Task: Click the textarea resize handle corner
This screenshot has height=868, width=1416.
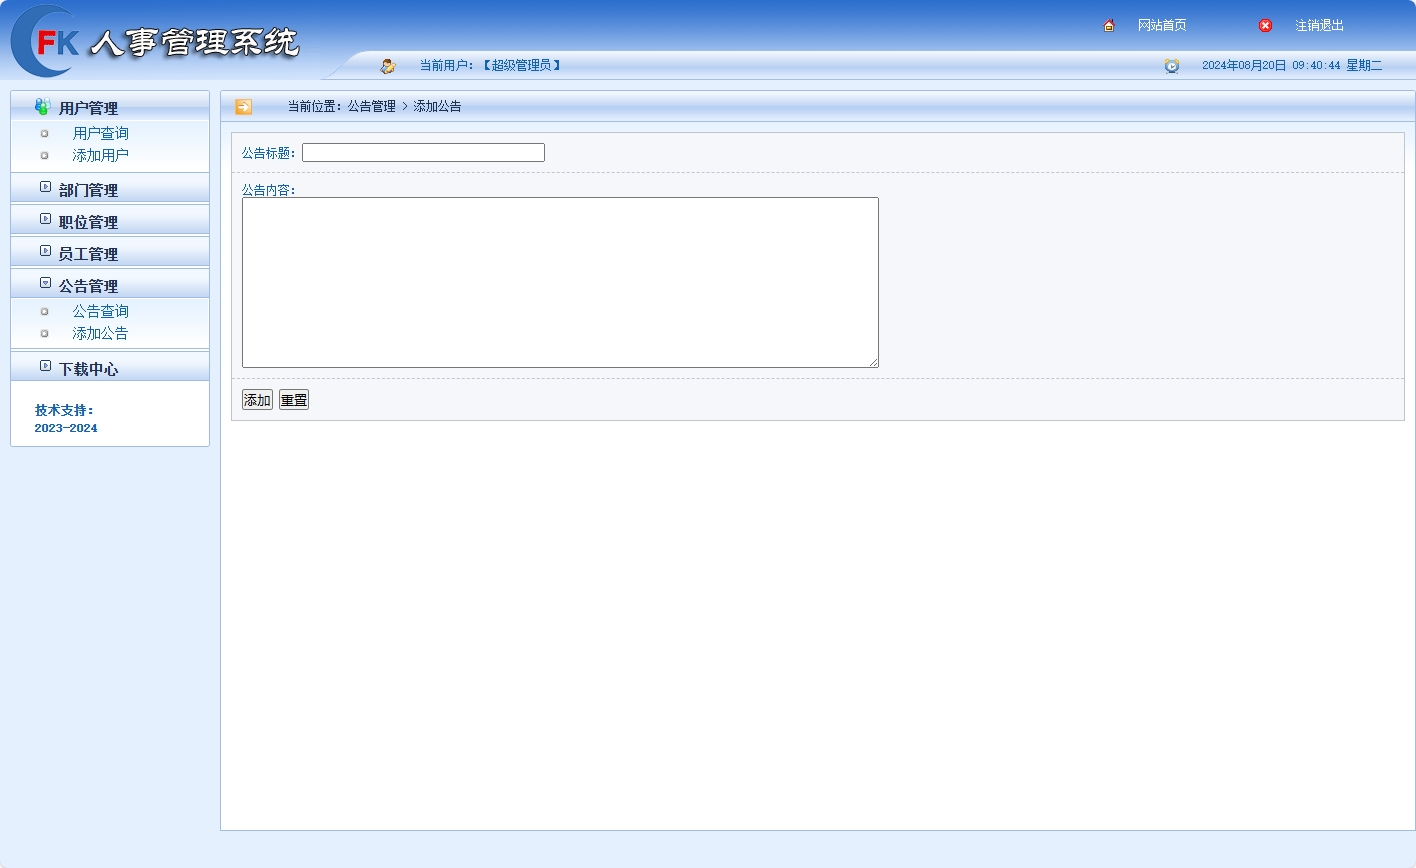Action: pyautogui.click(x=873, y=362)
